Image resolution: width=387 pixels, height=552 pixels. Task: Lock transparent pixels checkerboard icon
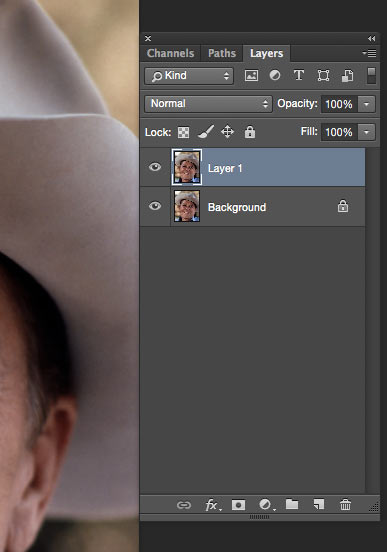[x=183, y=132]
